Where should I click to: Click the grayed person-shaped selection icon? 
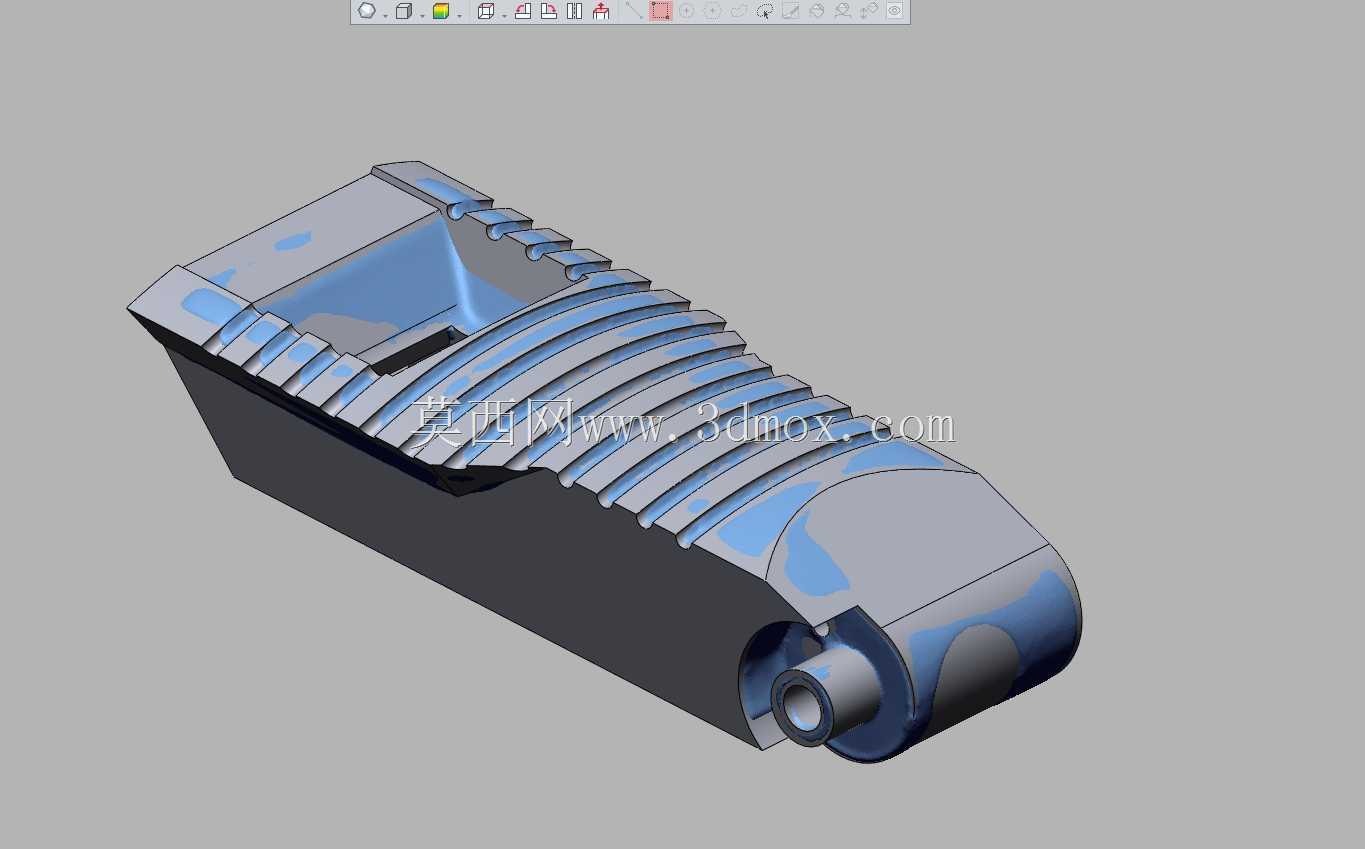coord(843,11)
